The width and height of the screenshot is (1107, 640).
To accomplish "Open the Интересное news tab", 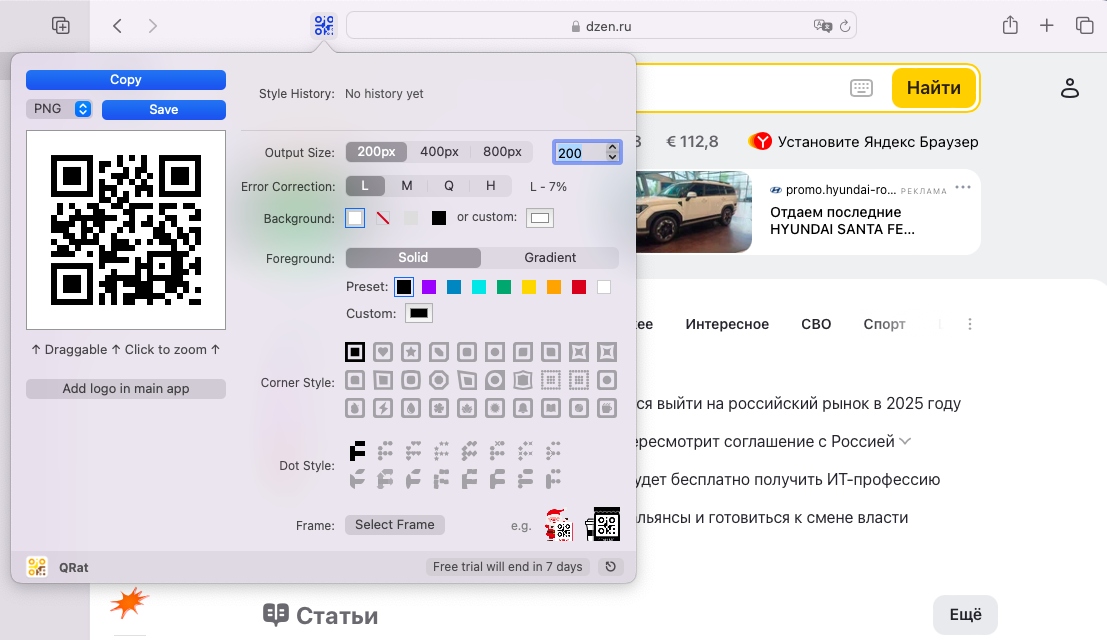I will [x=727, y=324].
